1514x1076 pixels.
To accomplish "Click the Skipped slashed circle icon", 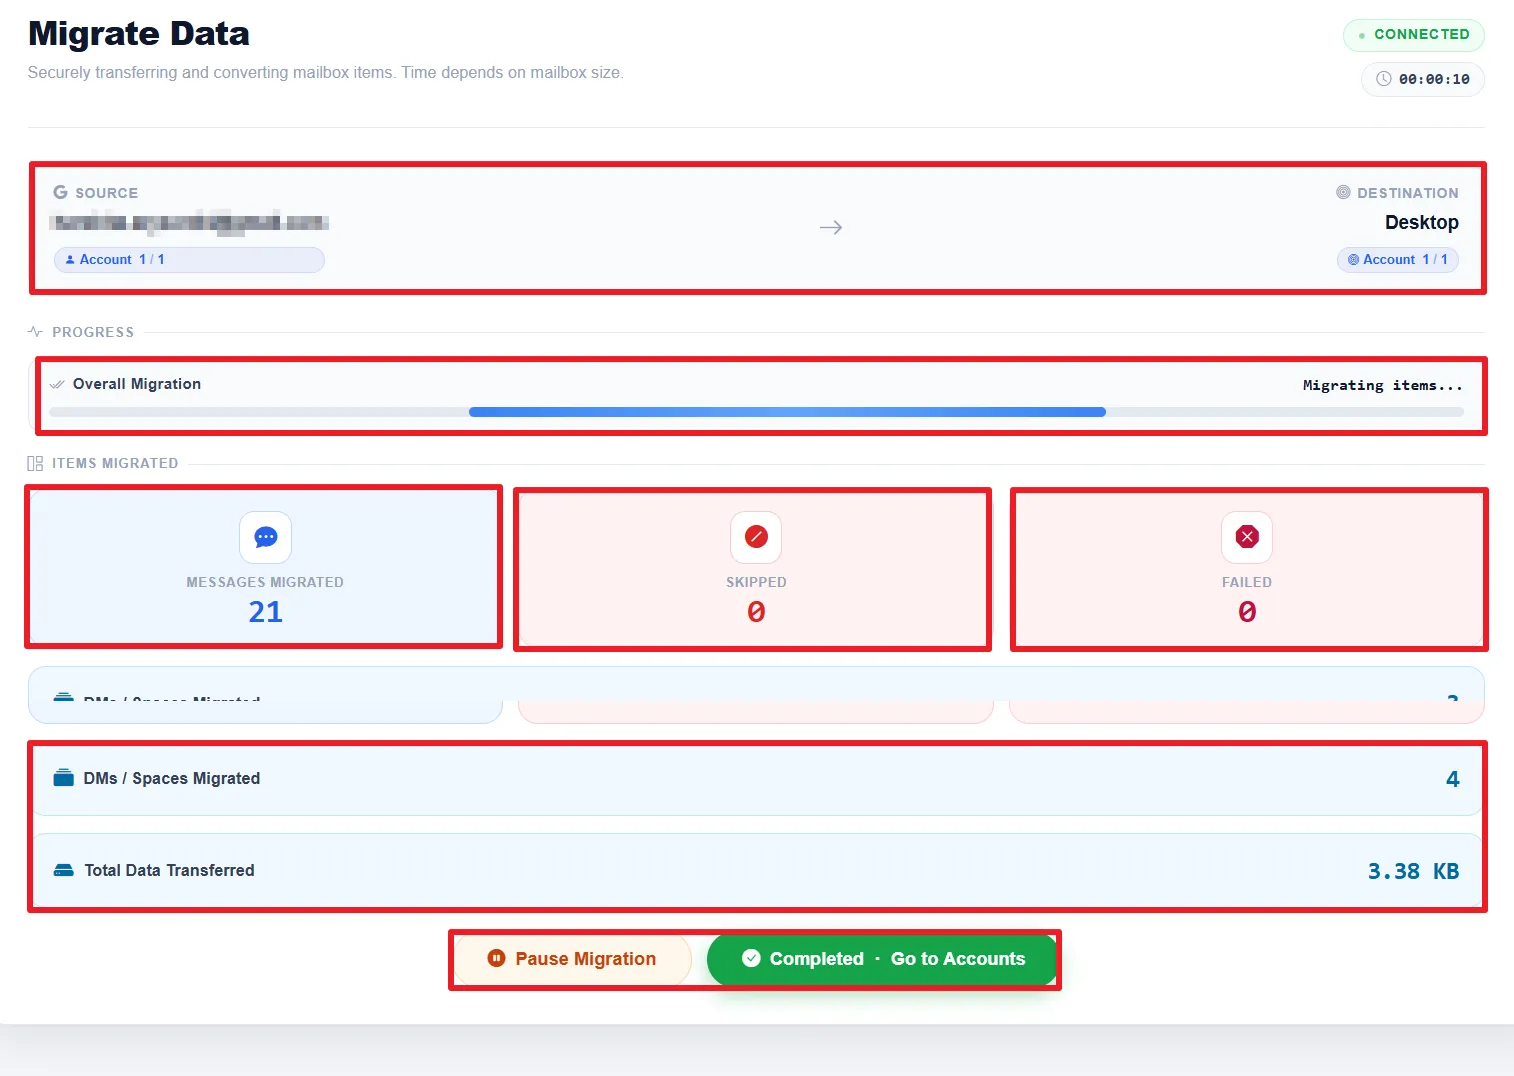I will click(756, 537).
